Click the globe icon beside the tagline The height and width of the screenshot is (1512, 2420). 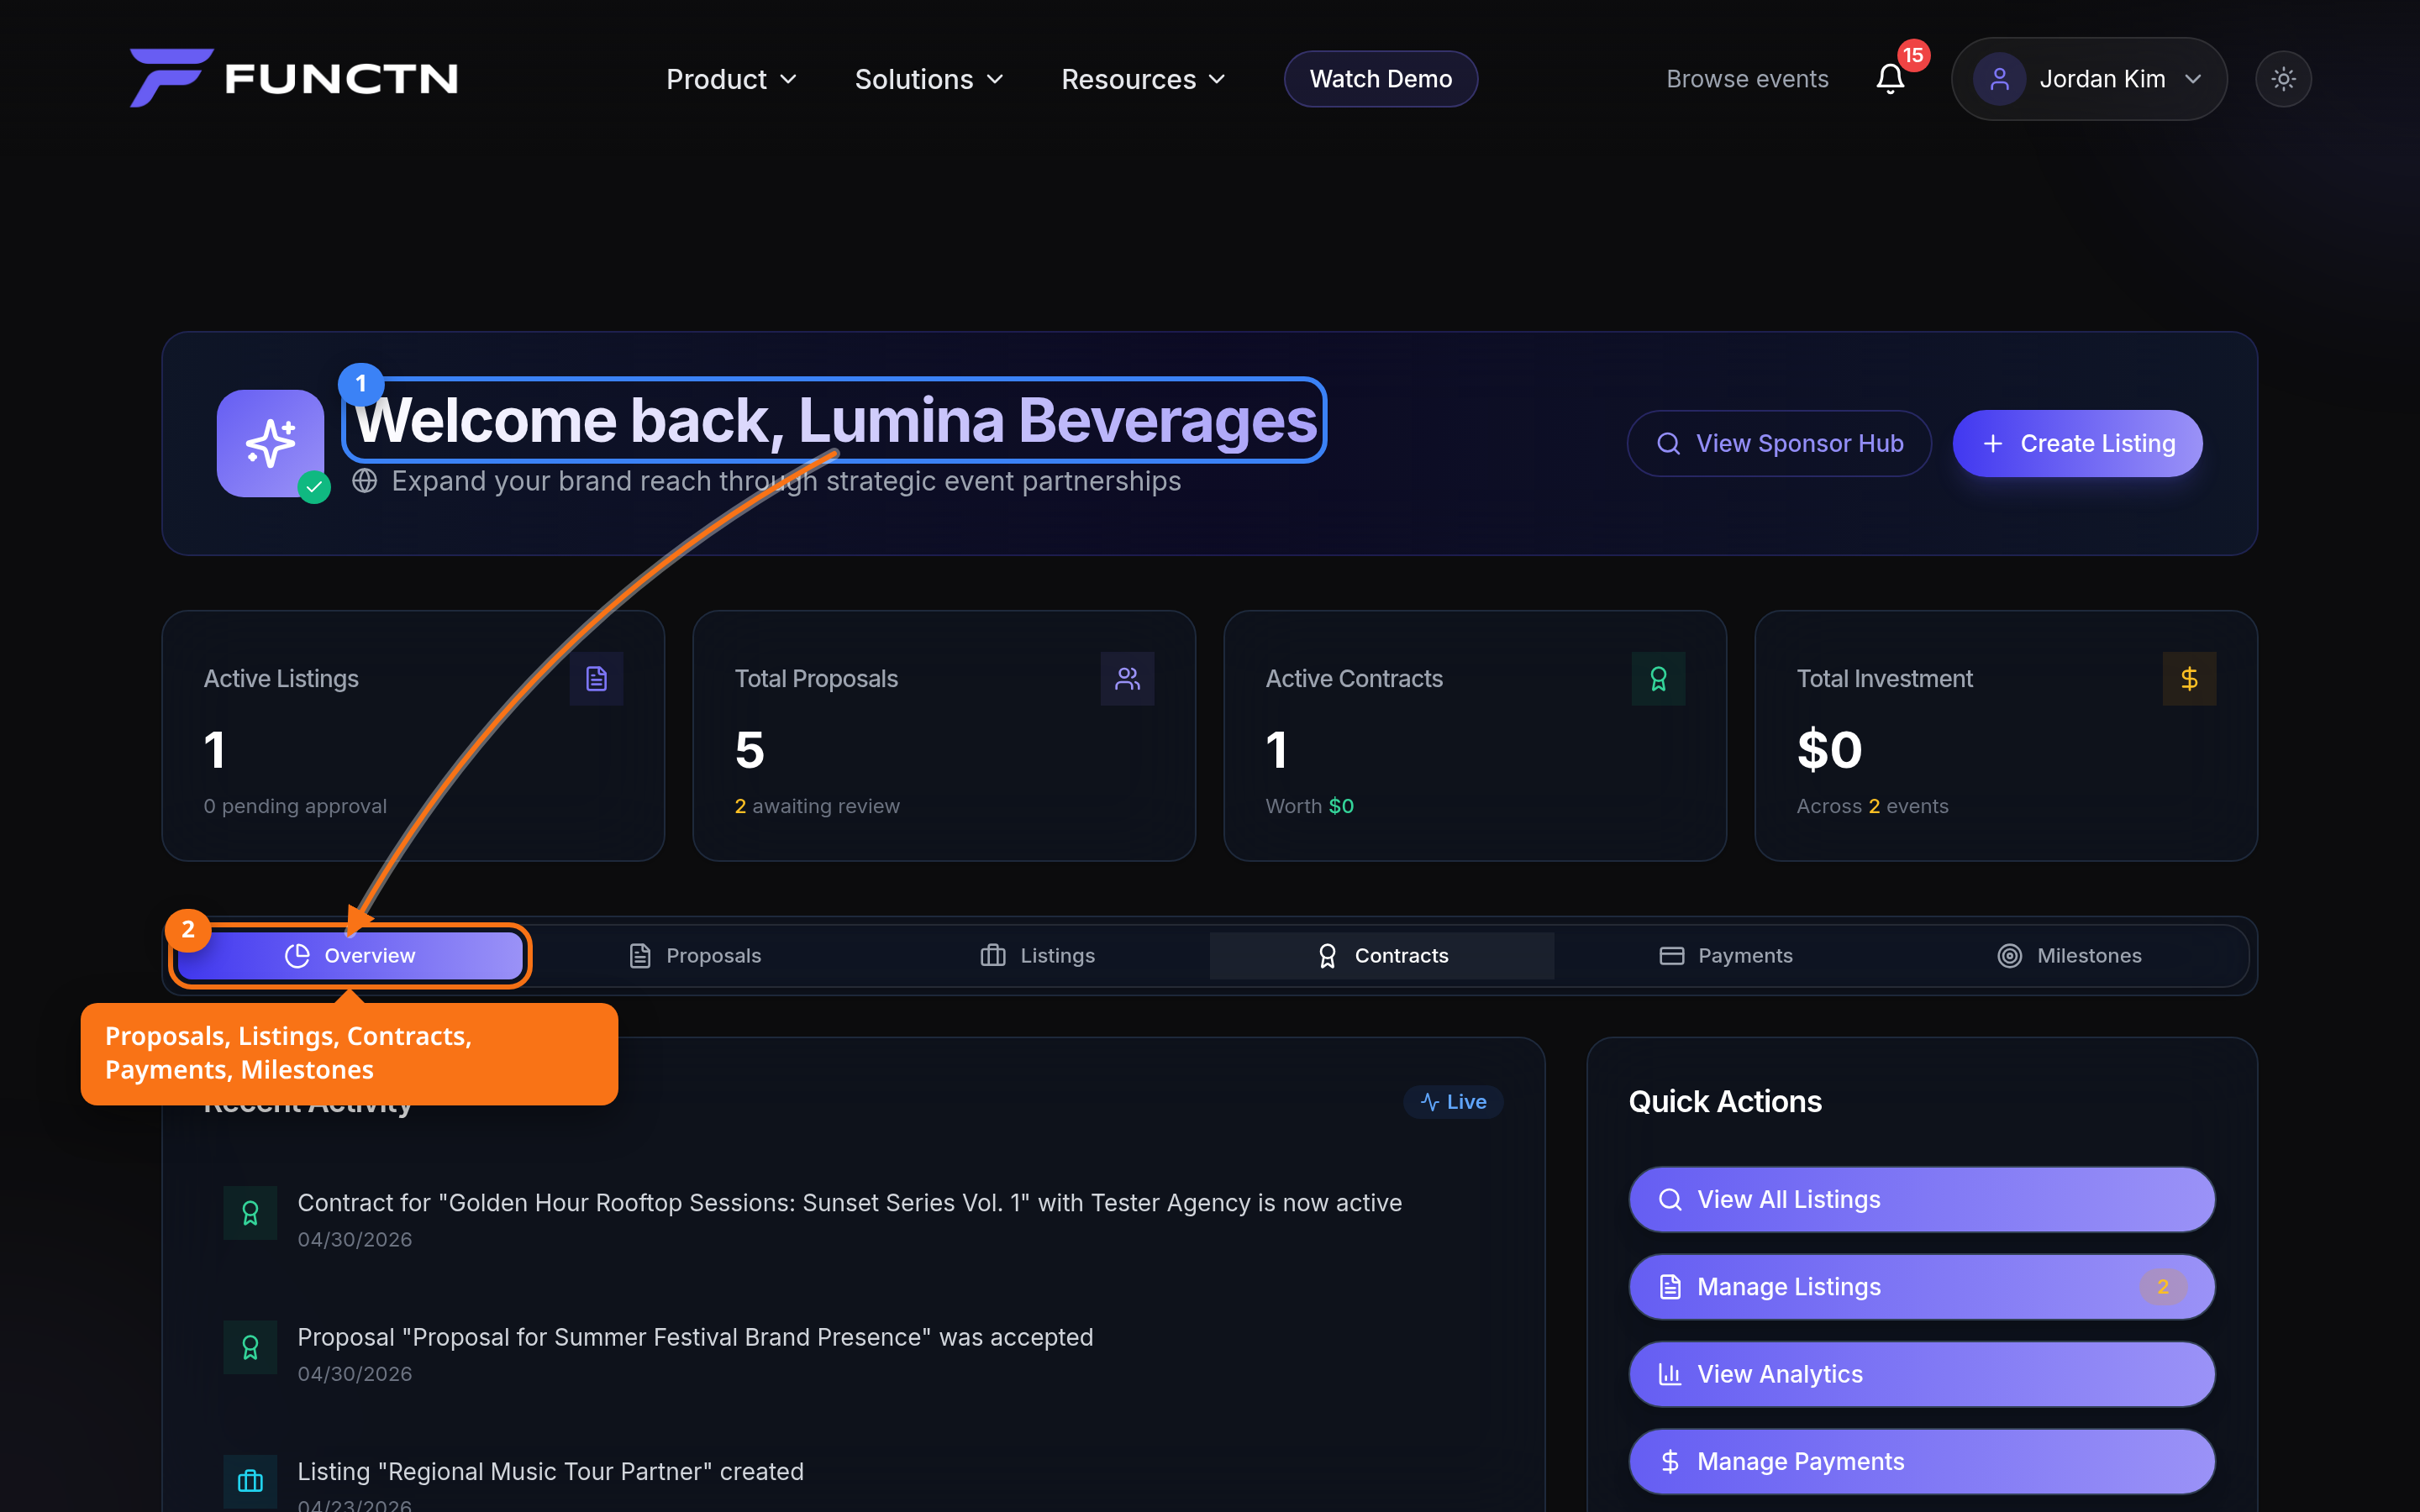(x=365, y=481)
